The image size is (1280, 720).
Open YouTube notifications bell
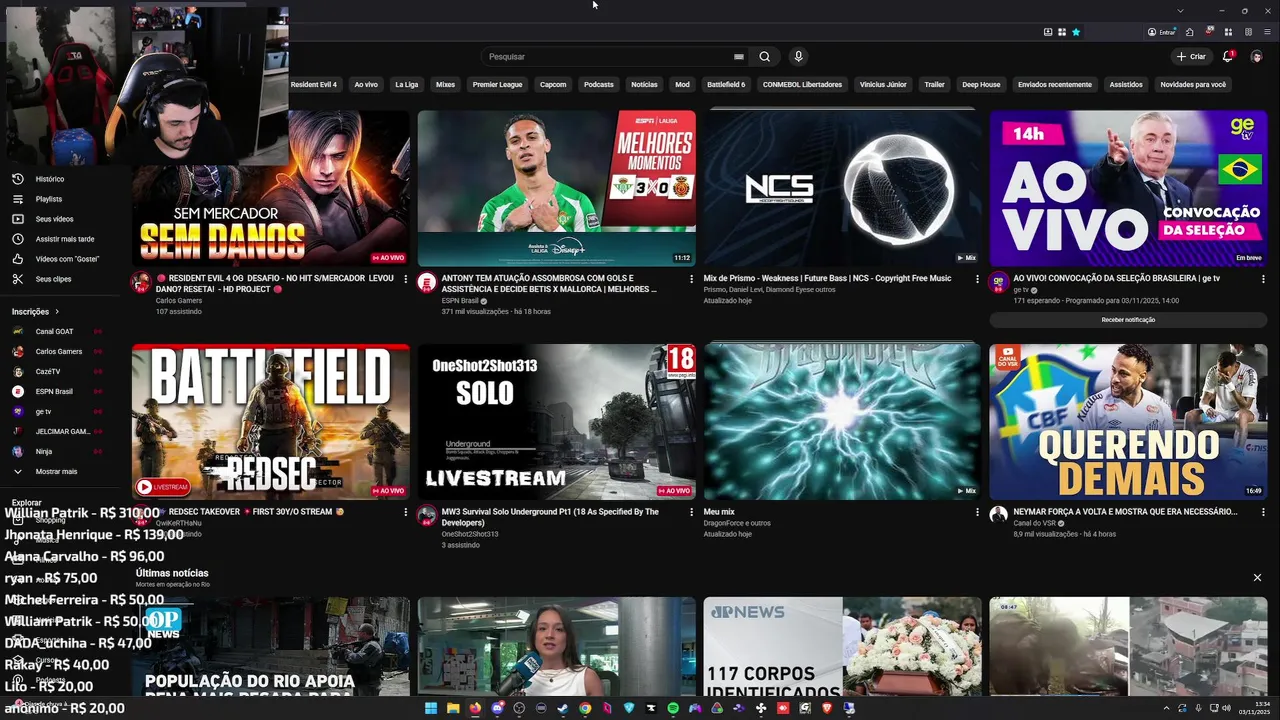[1228, 57]
